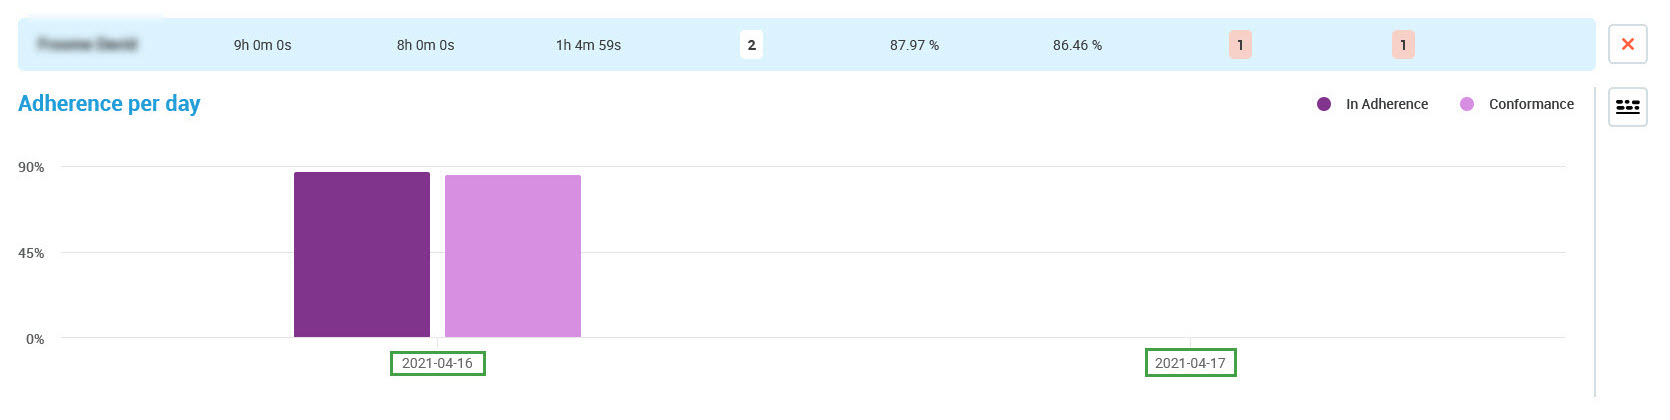Click the Adherence per day heading
The height and width of the screenshot is (420, 1670).
(x=109, y=104)
